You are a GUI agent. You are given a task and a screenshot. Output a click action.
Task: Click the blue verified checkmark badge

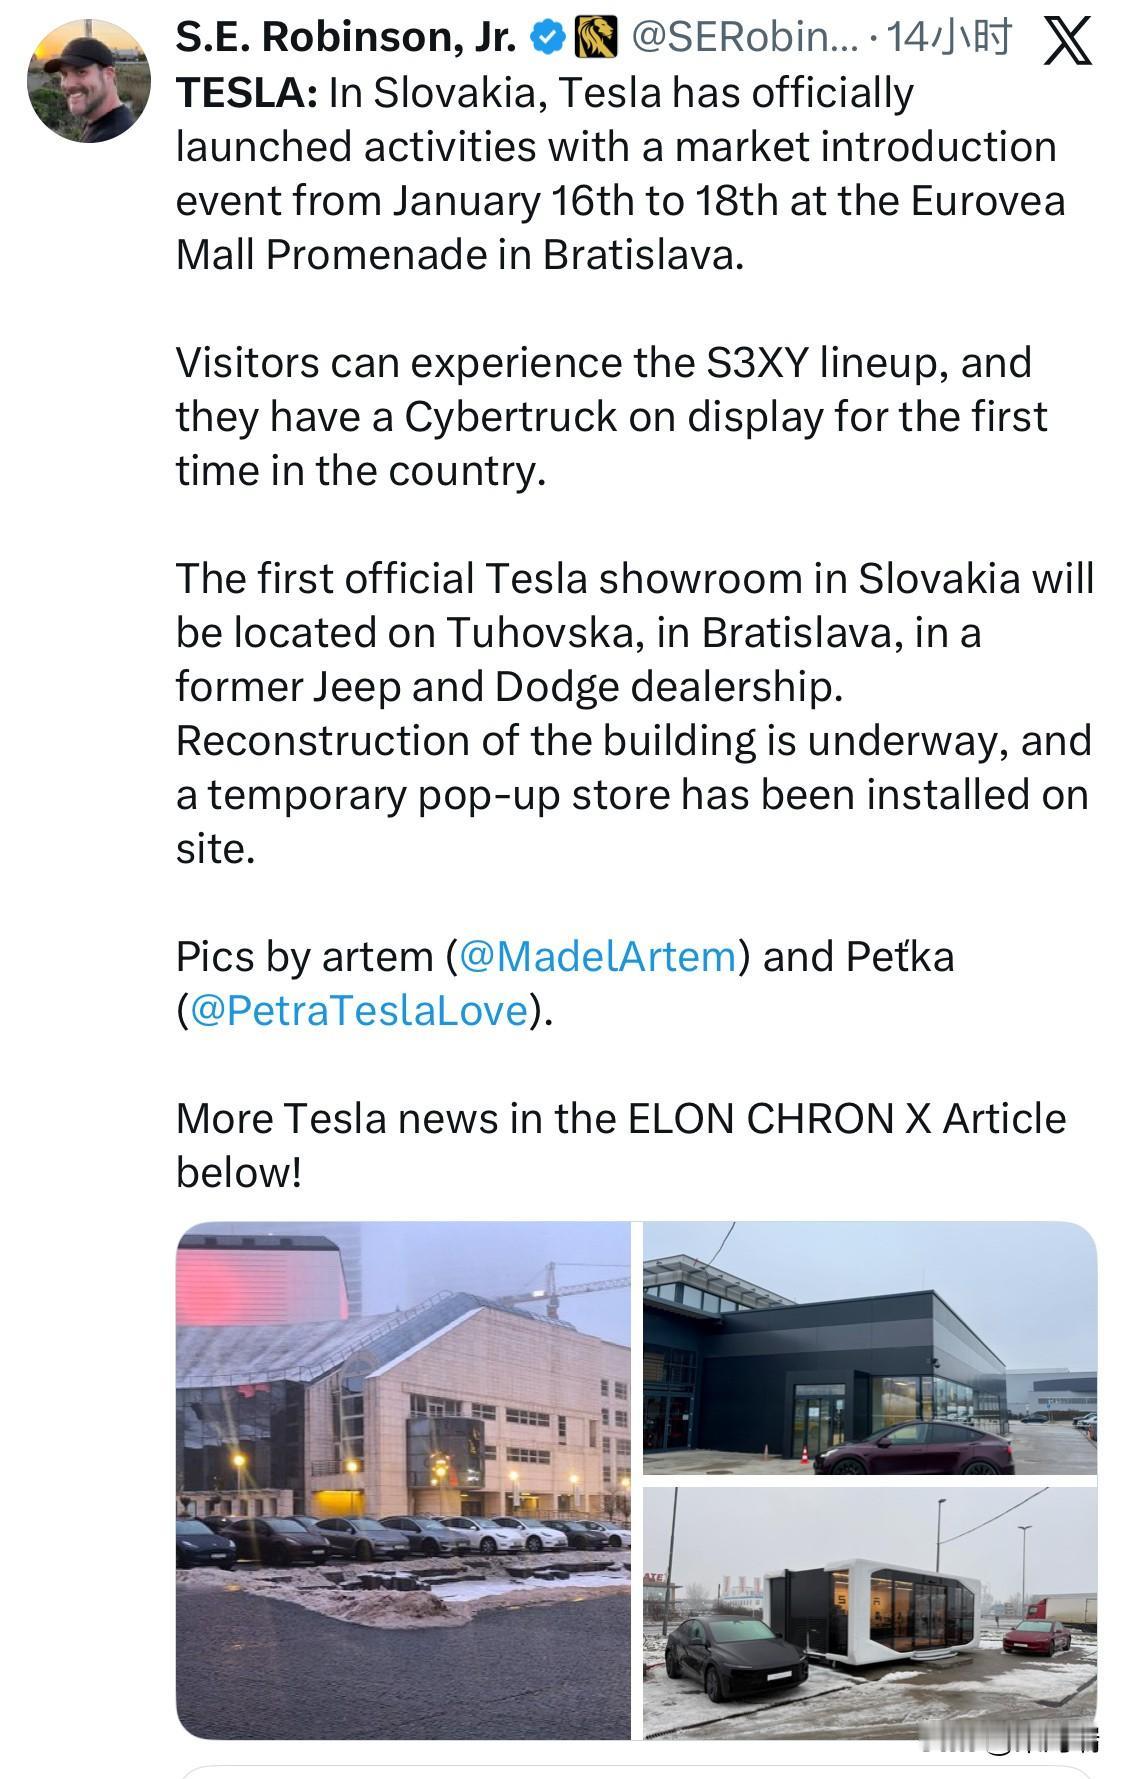(x=547, y=38)
